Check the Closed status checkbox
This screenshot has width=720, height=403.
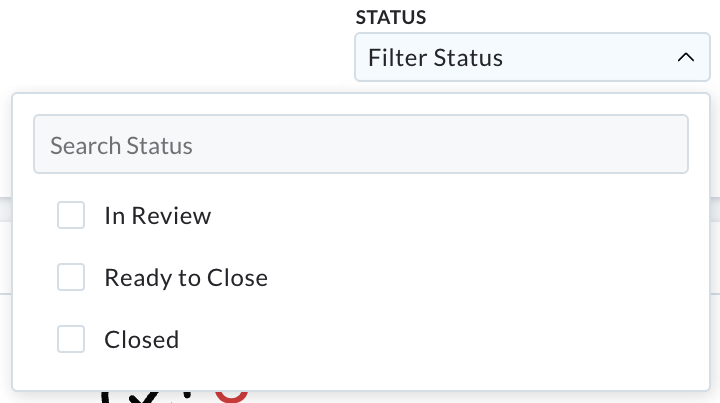click(x=71, y=339)
